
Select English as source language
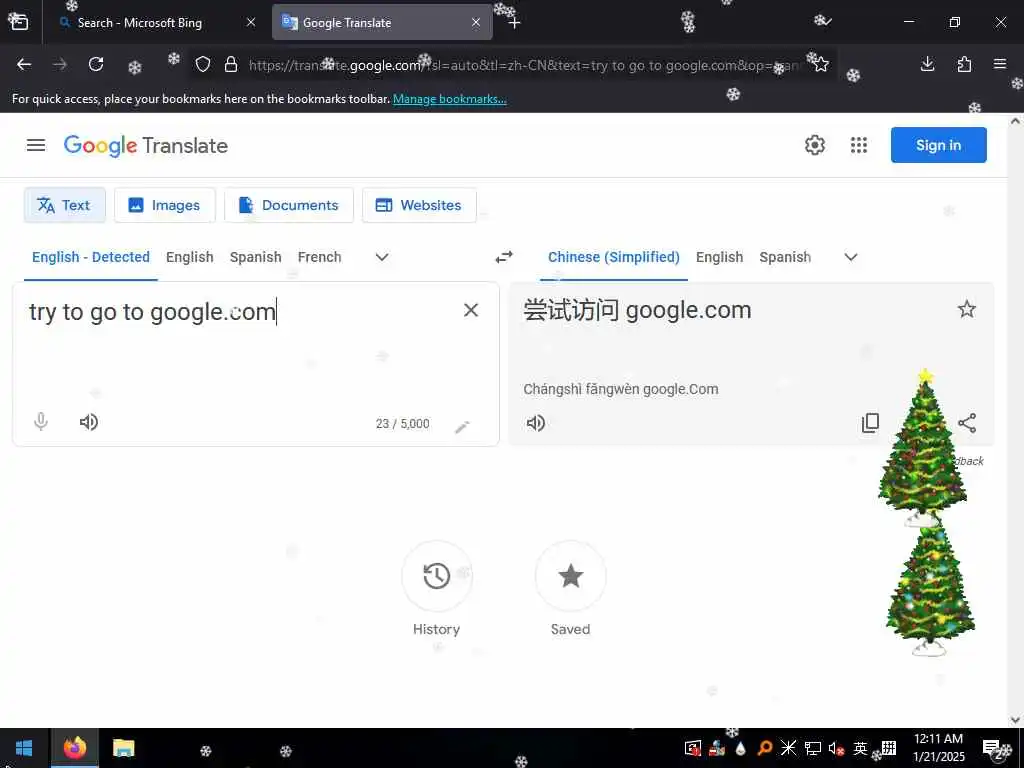pyautogui.click(x=189, y=257)
